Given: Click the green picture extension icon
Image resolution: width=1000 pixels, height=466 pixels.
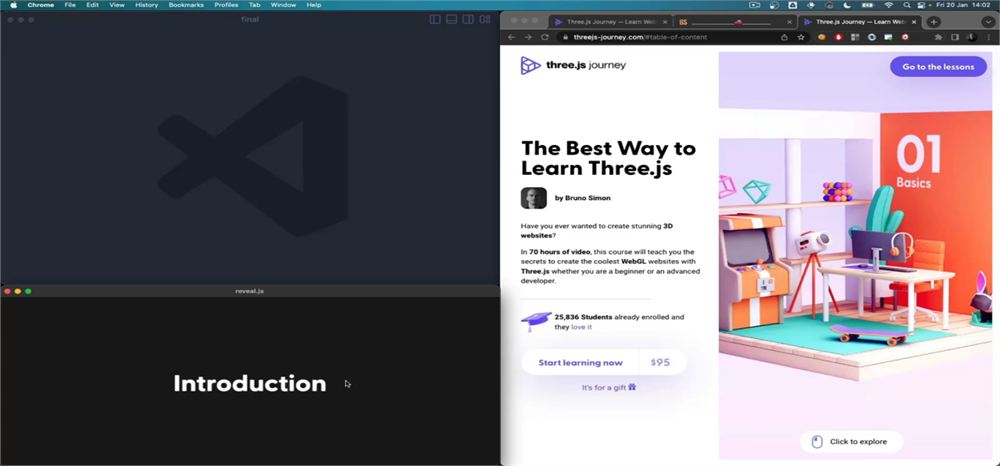Looking at the screenshot, I should click(888, 37).
